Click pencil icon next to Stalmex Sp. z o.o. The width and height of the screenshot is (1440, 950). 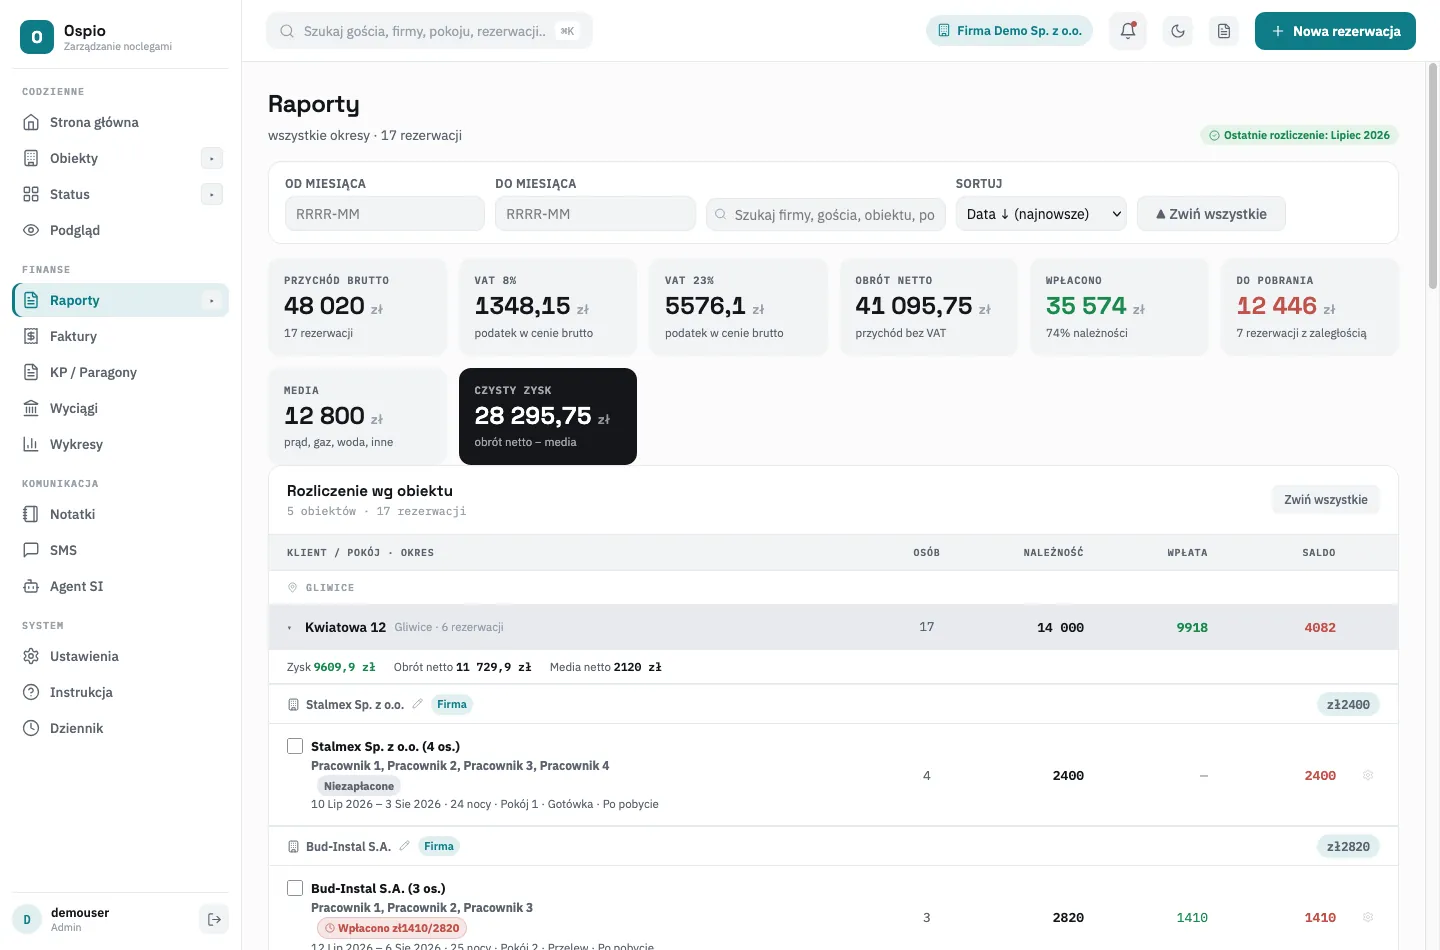[418, 704]
